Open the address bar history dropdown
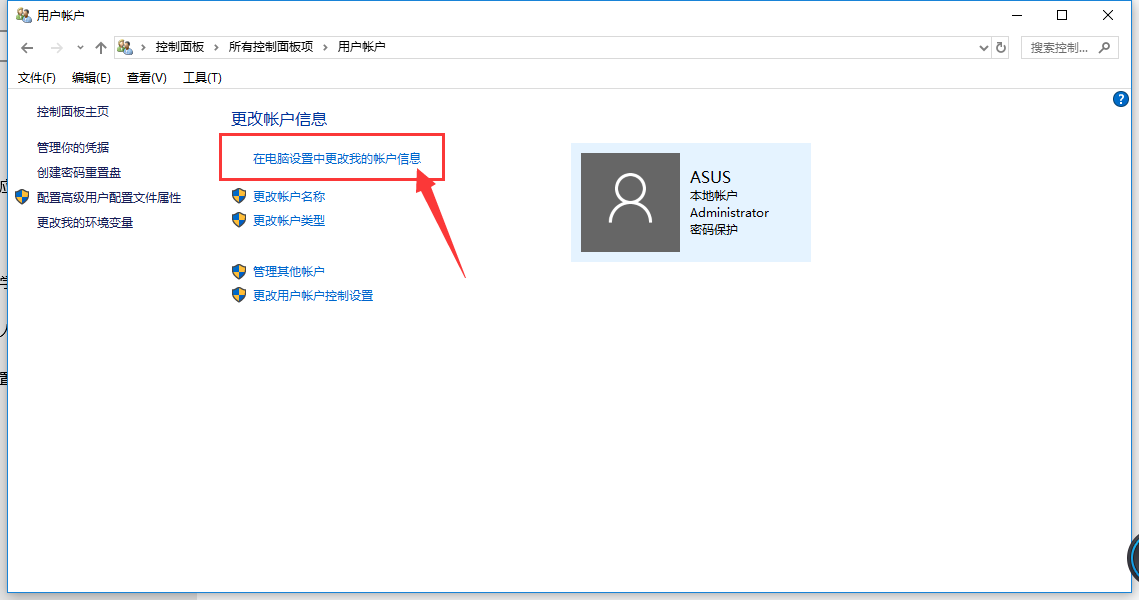 (984, 48)
